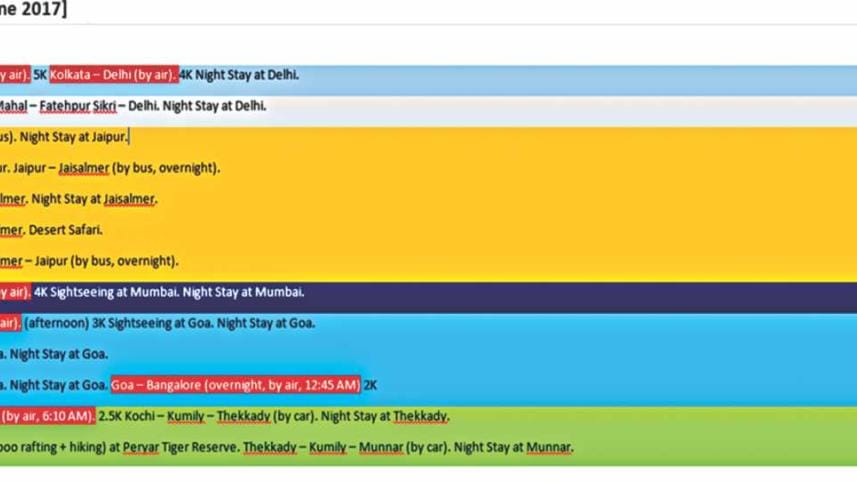The height and width of the screenshot is (482, 857).
Task: Click the red highlighted "(by air, 6:10 AM)" text
Action: coord(47,416)
